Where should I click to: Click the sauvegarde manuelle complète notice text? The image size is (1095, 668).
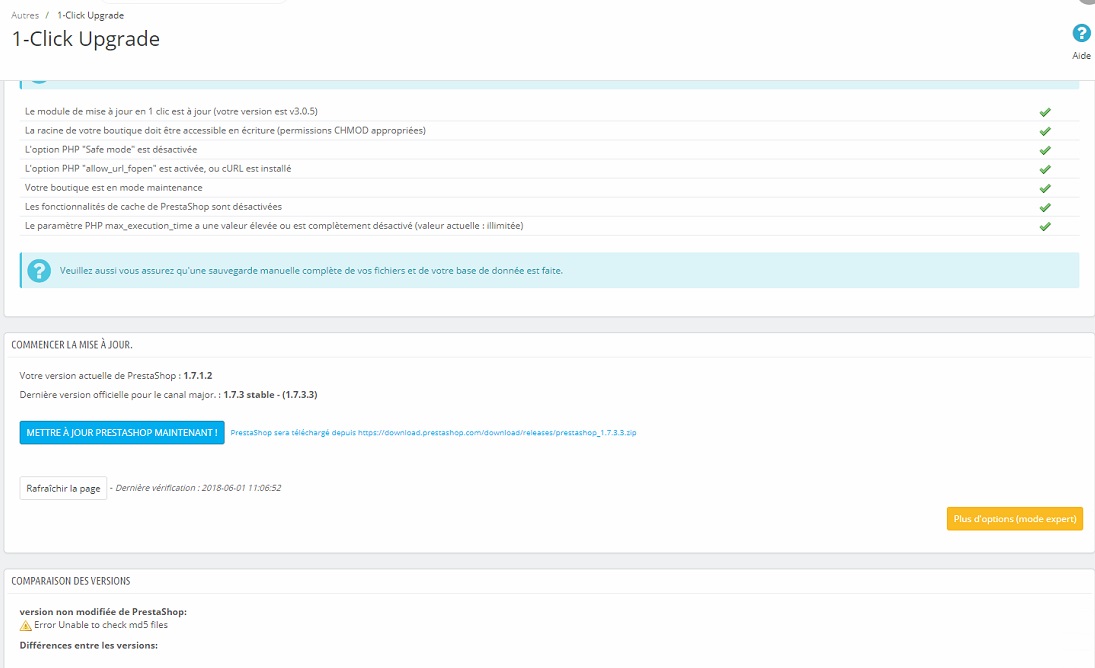coord(311,271)
